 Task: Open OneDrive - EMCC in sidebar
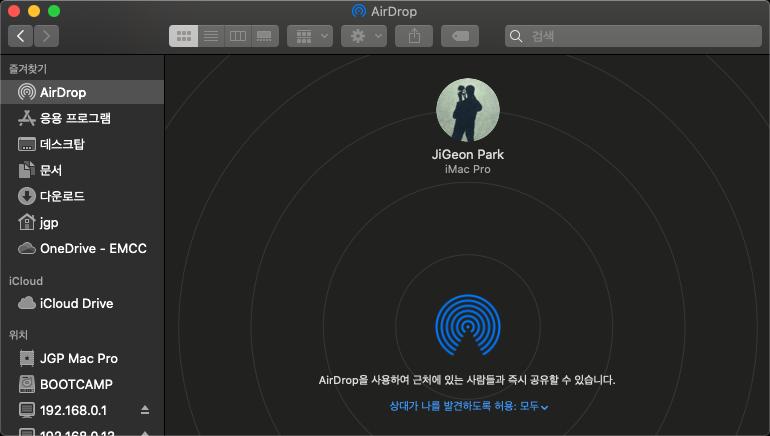pyautogui.click(x=82, y=248)
